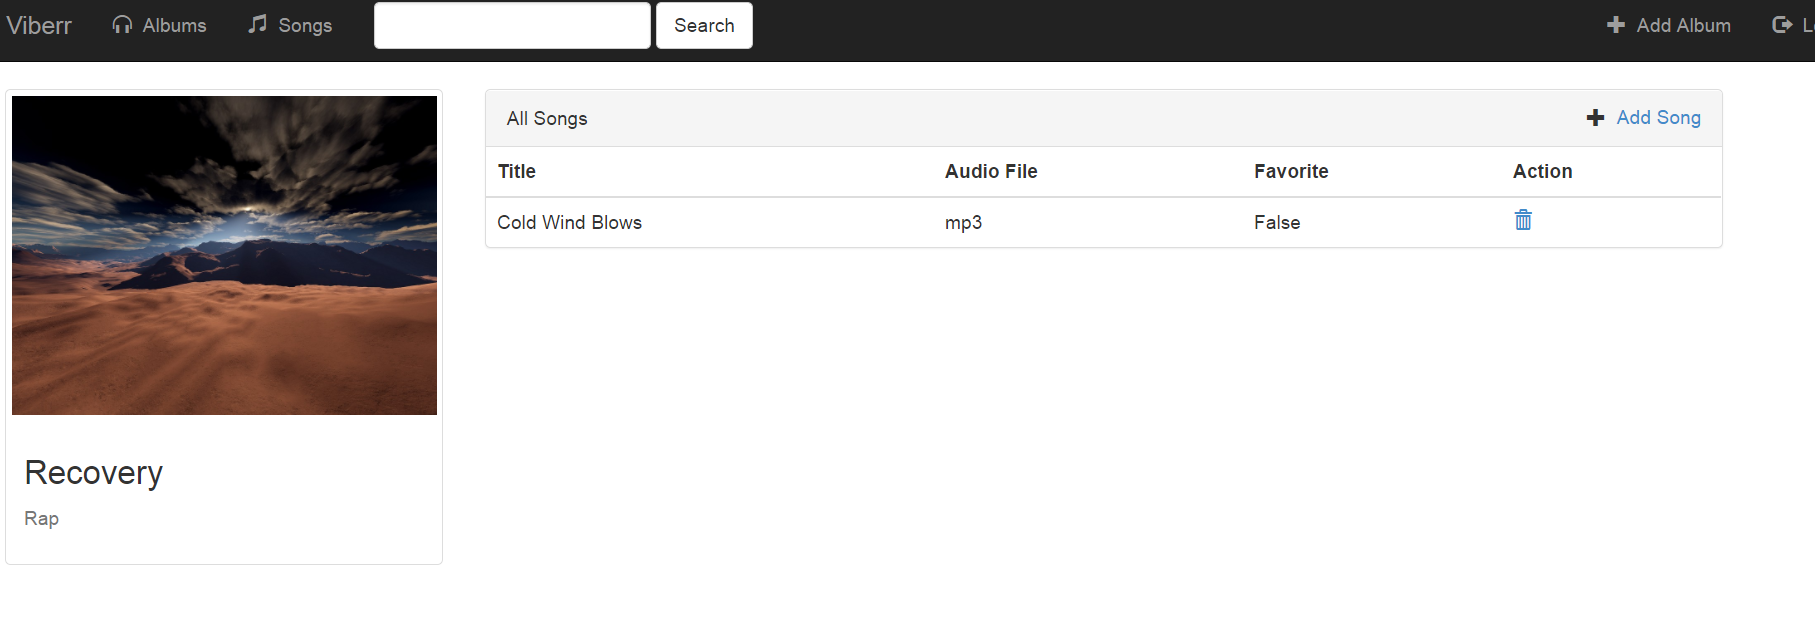Image resolution: width=1815 pixels, height=625 pixels.
Task: Delete Cold Wind Blows with trash icon
Action: click(1523, 220)
